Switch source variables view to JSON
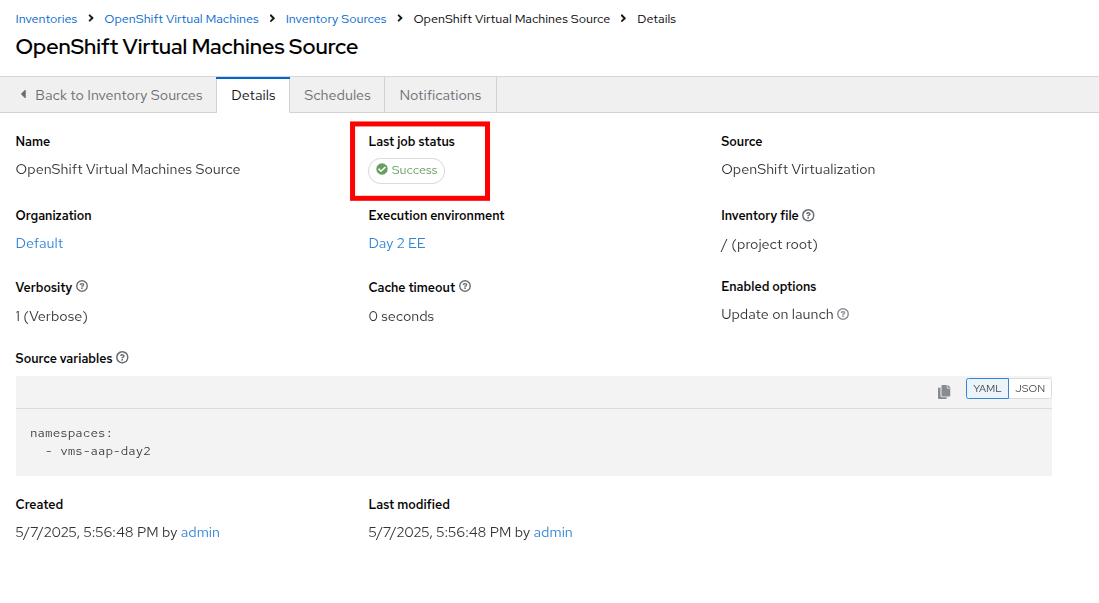This screenshot has width=1099, height=603. click(1030, 389)
